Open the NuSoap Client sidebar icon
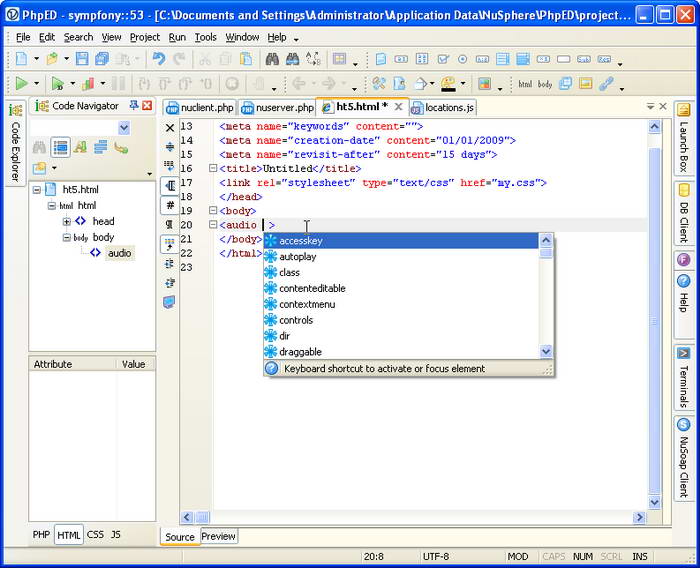 pos(683,424)
